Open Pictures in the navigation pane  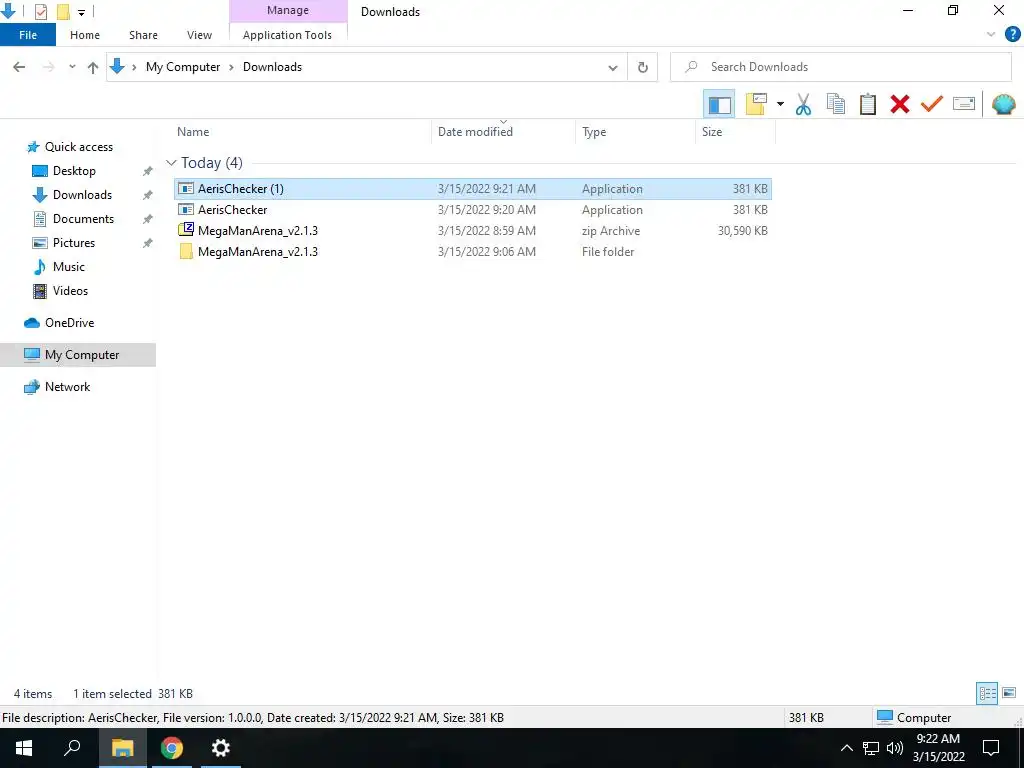pyautogui.click(x=74, y=243)
